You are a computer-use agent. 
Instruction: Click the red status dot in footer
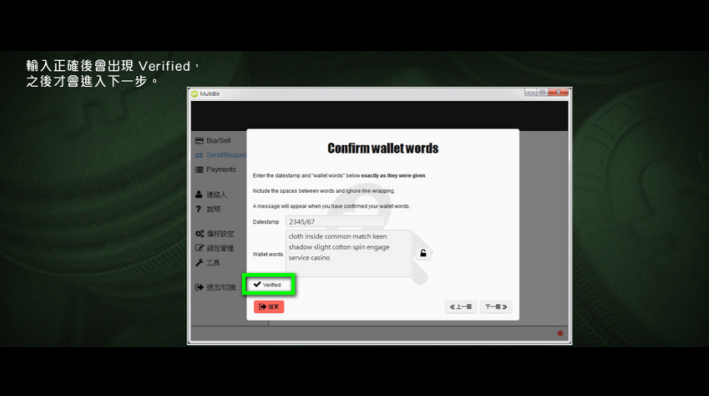tap(560, 333)
